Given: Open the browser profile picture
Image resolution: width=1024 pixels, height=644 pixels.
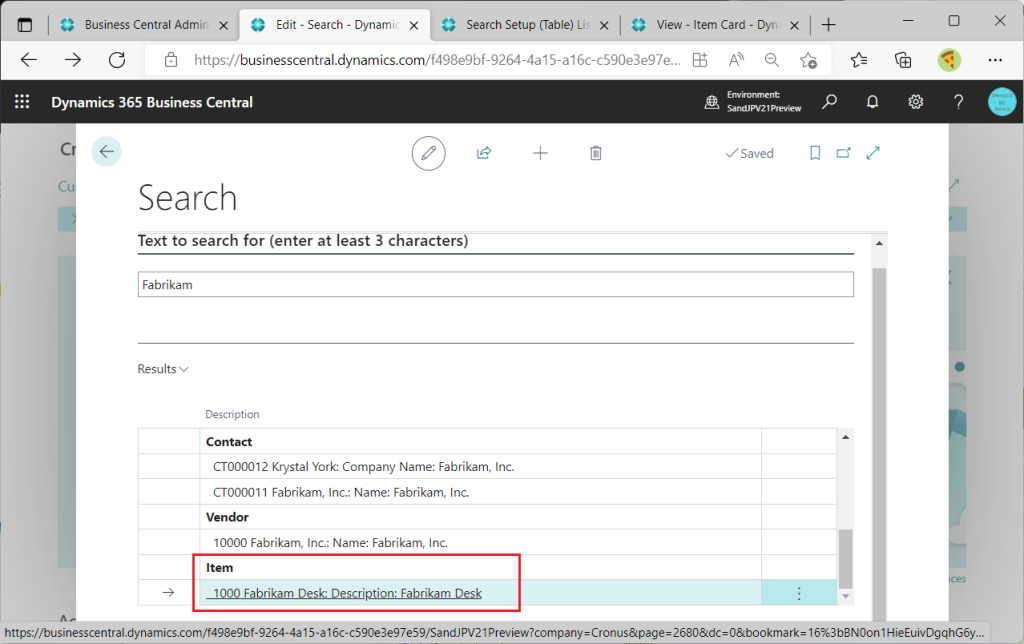Looking at the screenshot, I should (x=949, y=60).
